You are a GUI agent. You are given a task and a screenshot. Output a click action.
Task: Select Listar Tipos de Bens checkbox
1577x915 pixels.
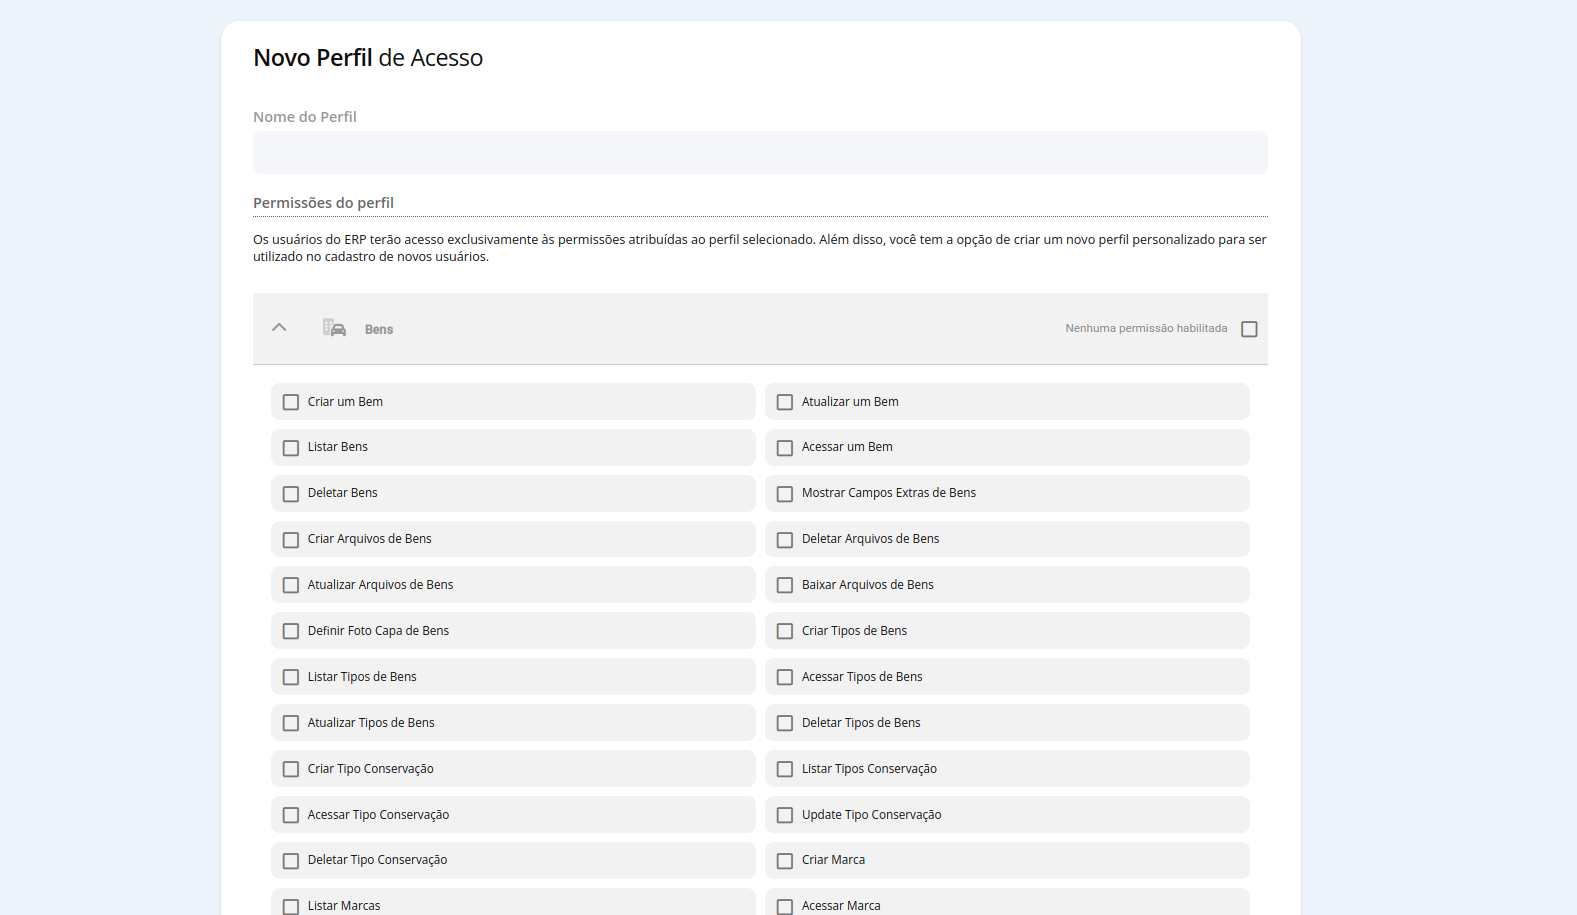coord(291,678)
